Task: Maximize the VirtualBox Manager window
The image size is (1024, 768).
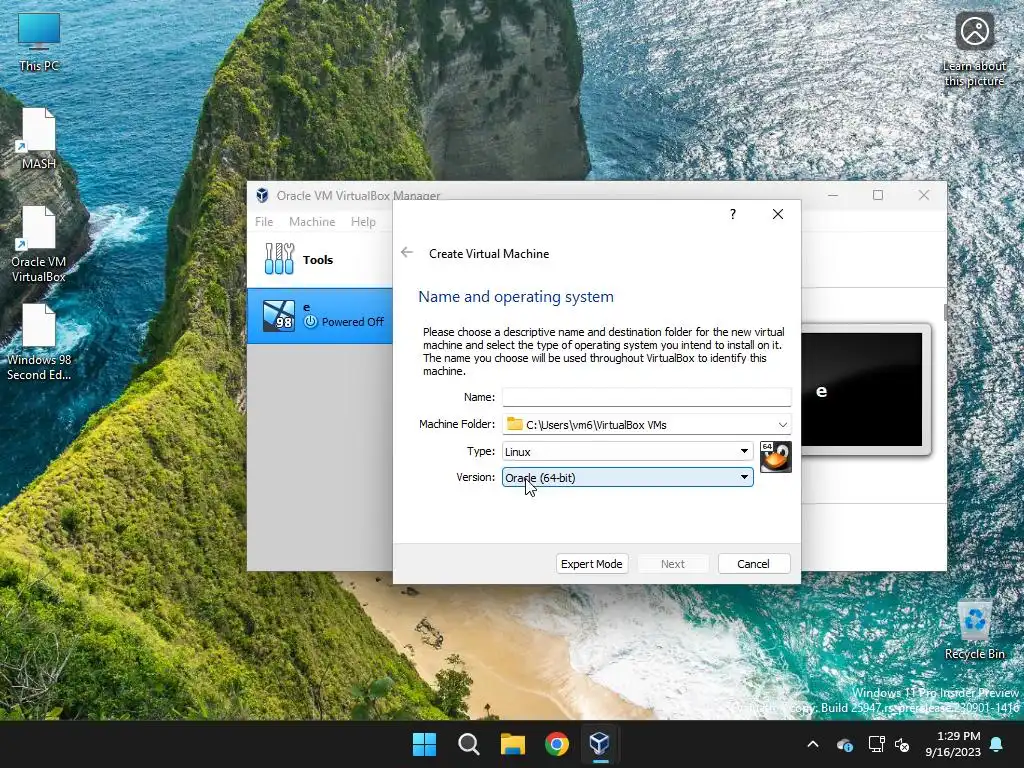Action: [x=878, y=195]
